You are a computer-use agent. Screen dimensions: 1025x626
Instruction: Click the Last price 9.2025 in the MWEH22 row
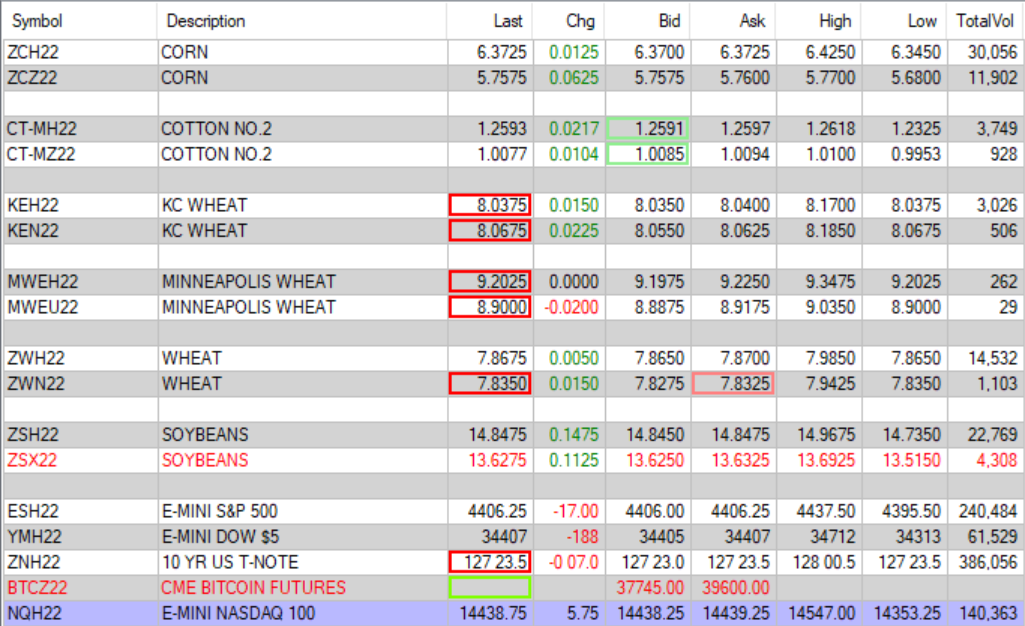[490, 282]
